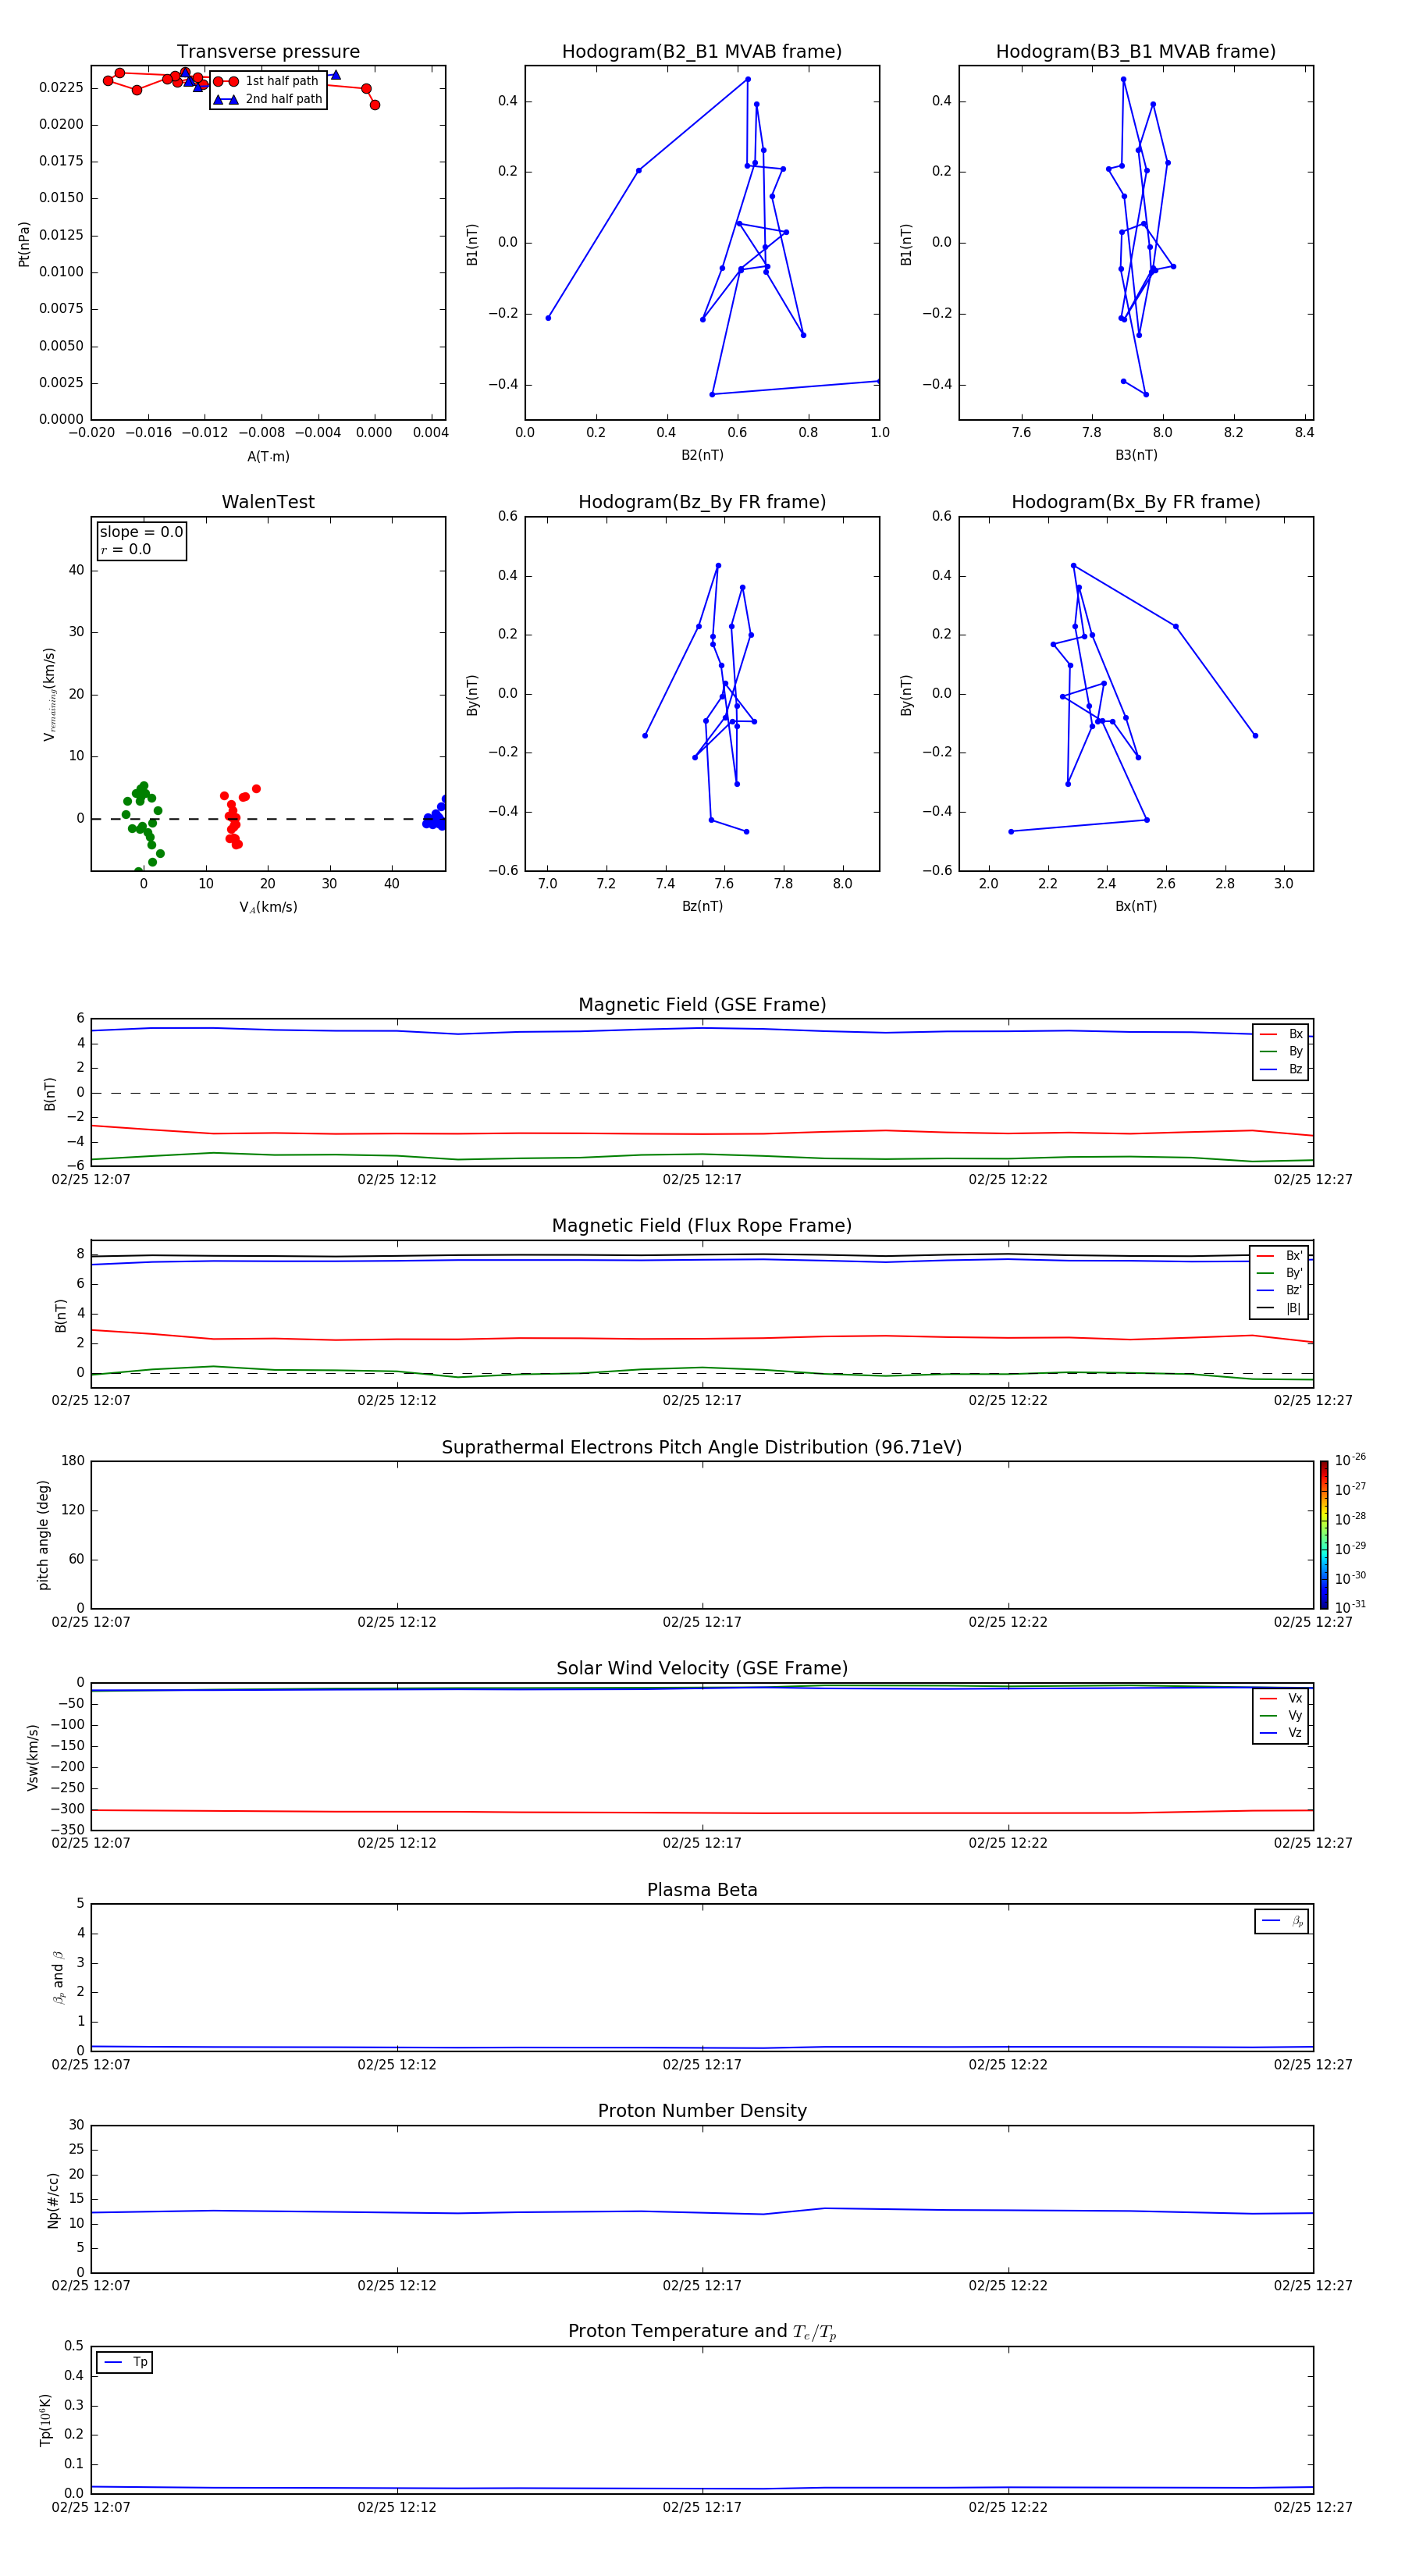Click 'Vx' in the solar wind velocity legend

tap(1281, 1698)
